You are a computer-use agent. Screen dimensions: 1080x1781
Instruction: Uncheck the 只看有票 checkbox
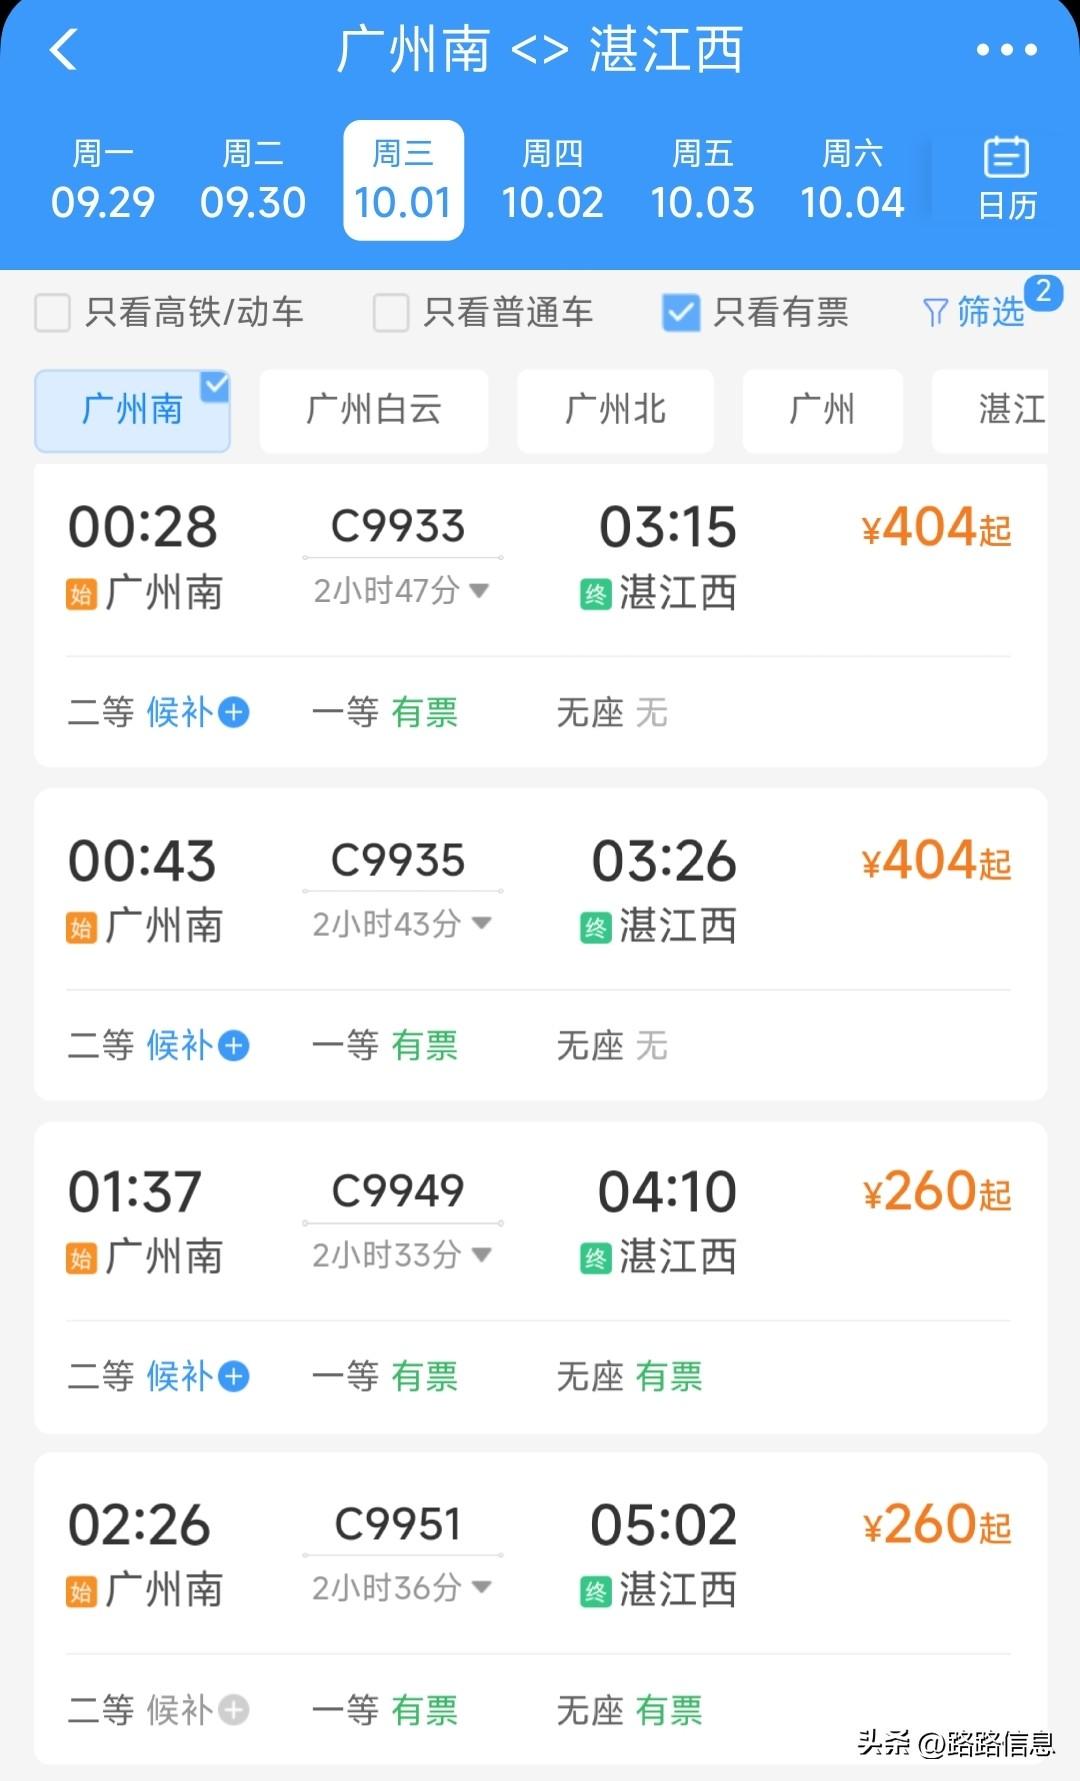[681, 312]
